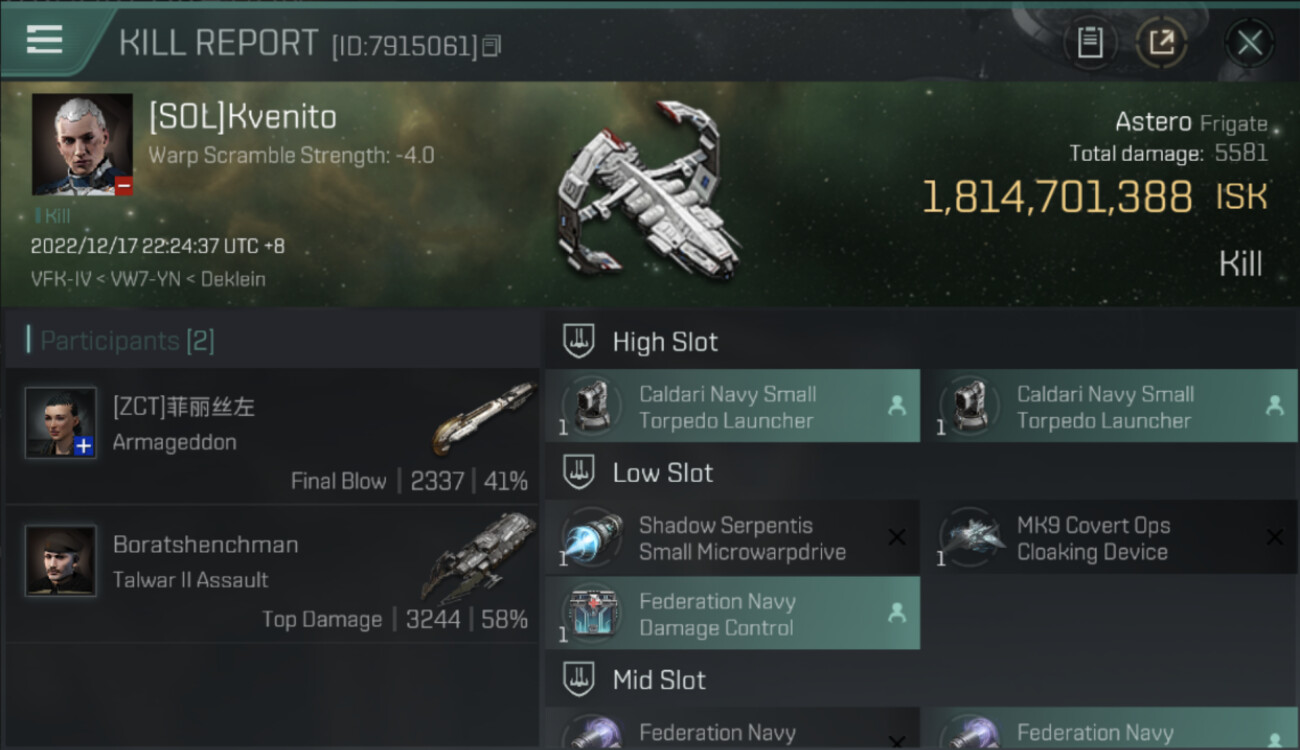Open the hamburger main menu

(x=44, y=39)
